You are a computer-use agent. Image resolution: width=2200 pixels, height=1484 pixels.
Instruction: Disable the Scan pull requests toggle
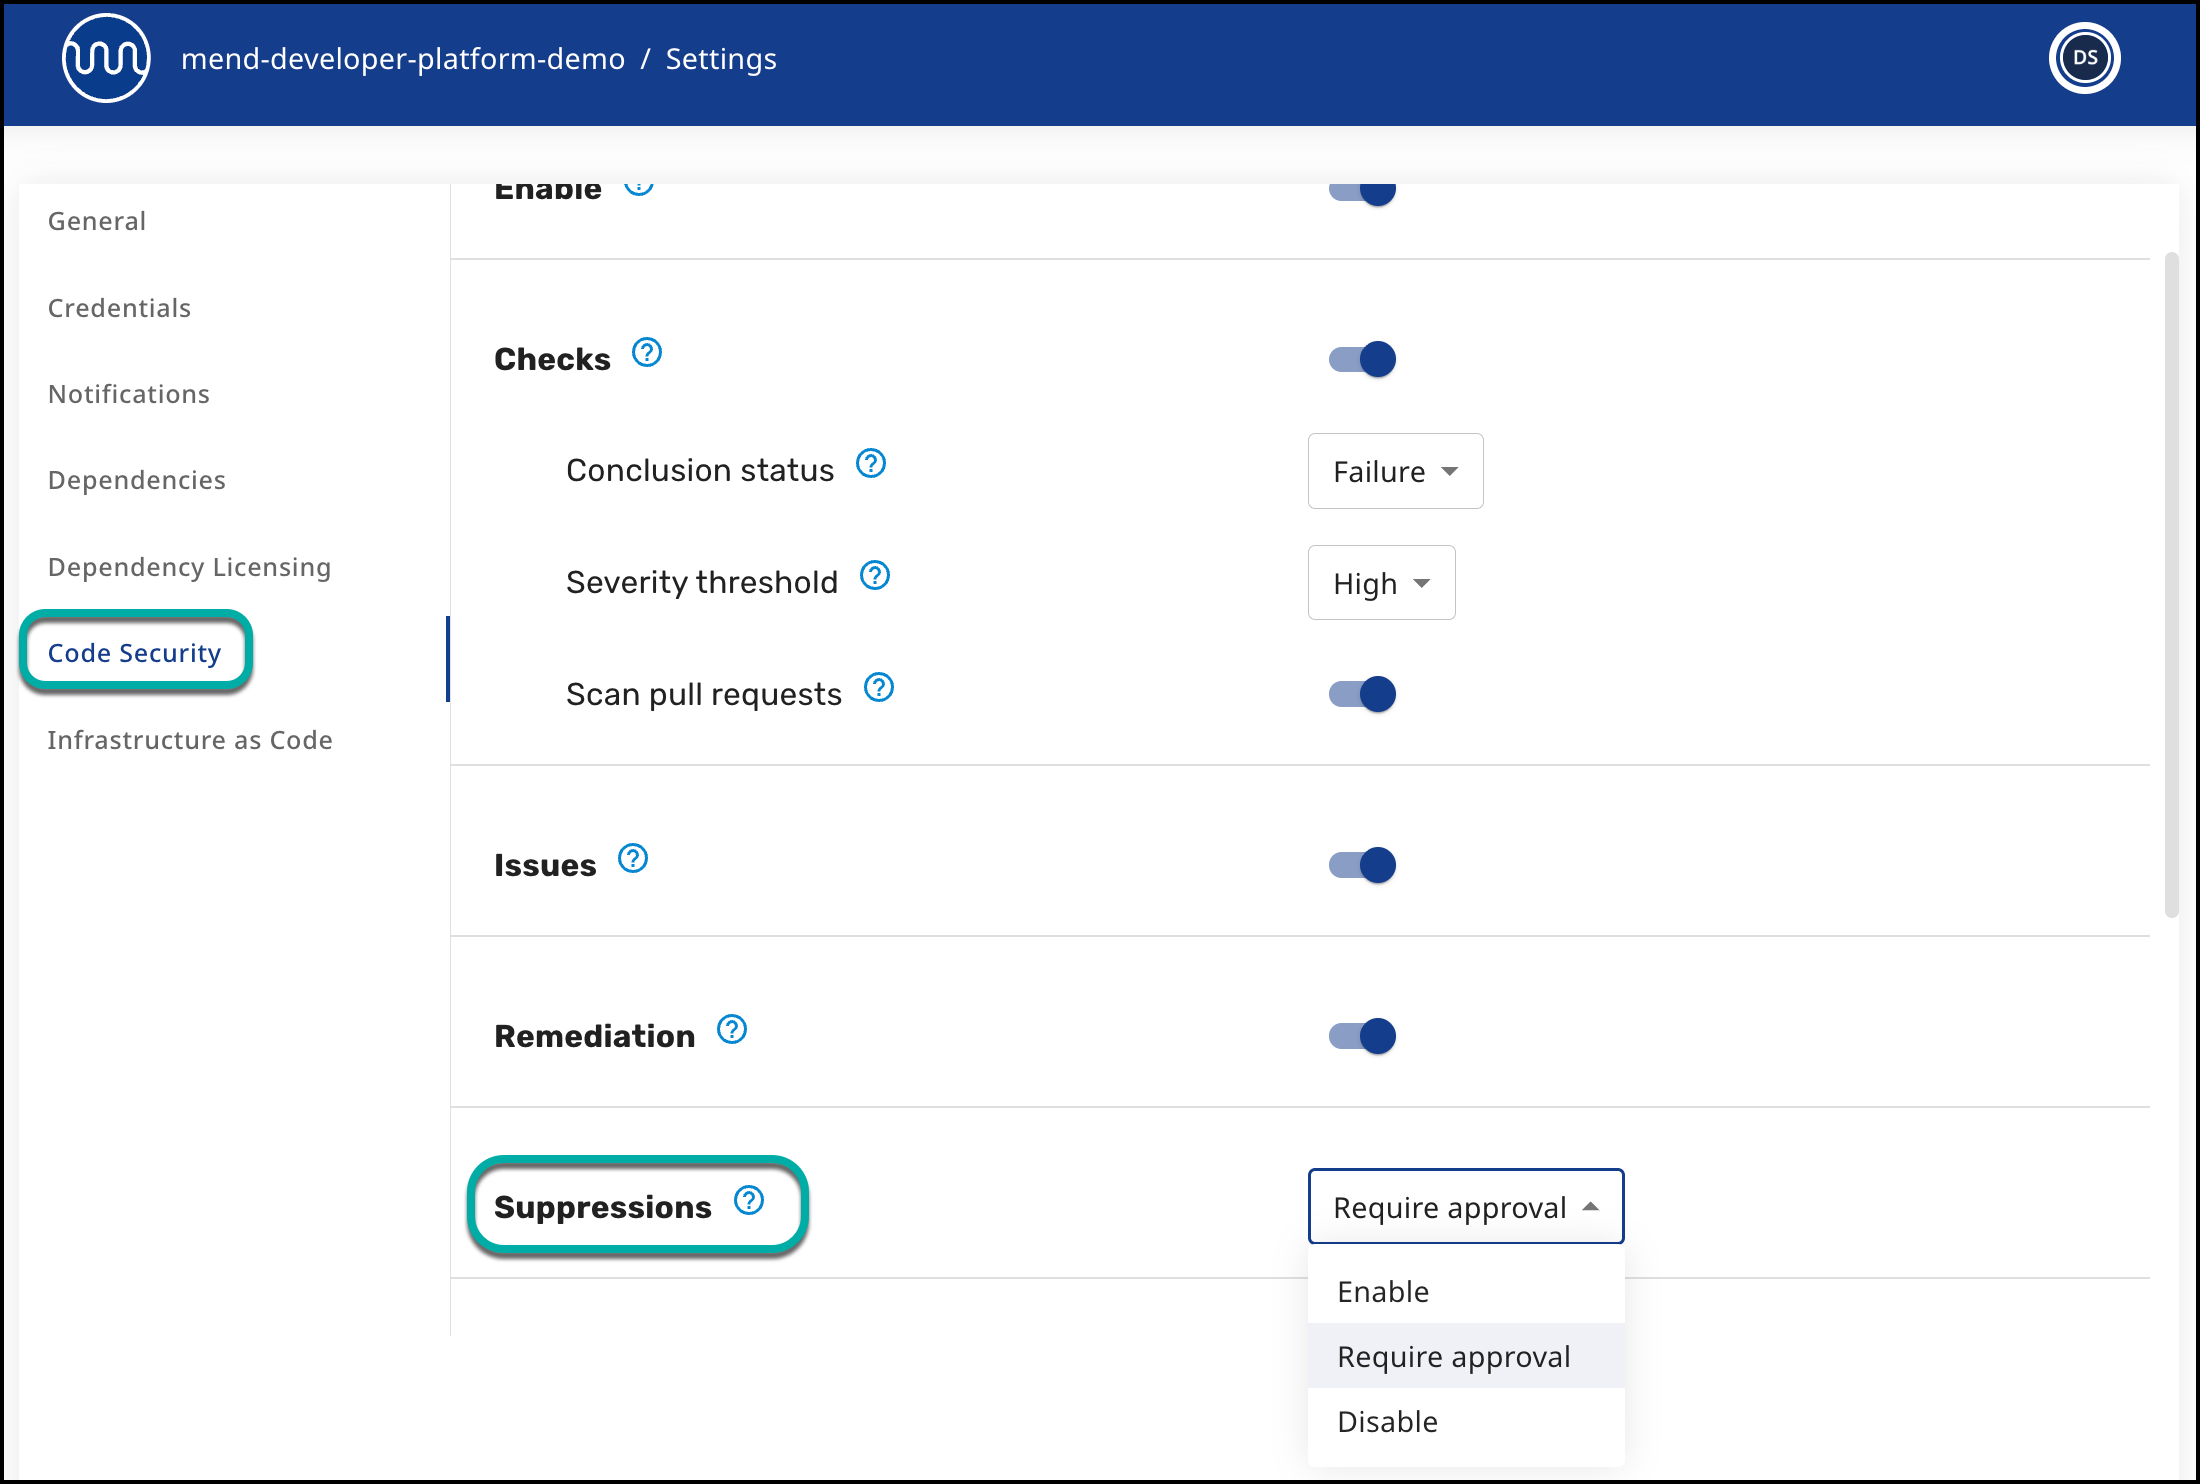tap(1362, 694)
